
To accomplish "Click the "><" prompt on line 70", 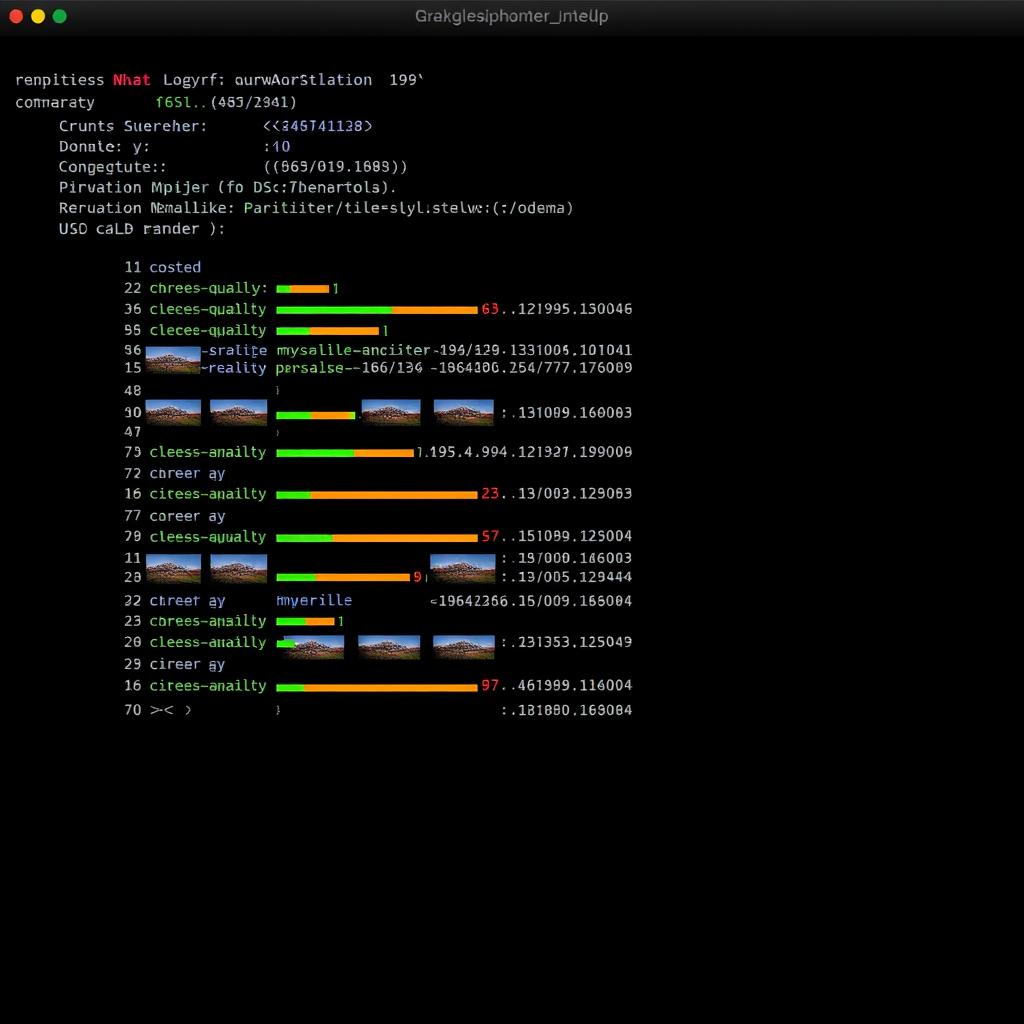I will [162, 710].
